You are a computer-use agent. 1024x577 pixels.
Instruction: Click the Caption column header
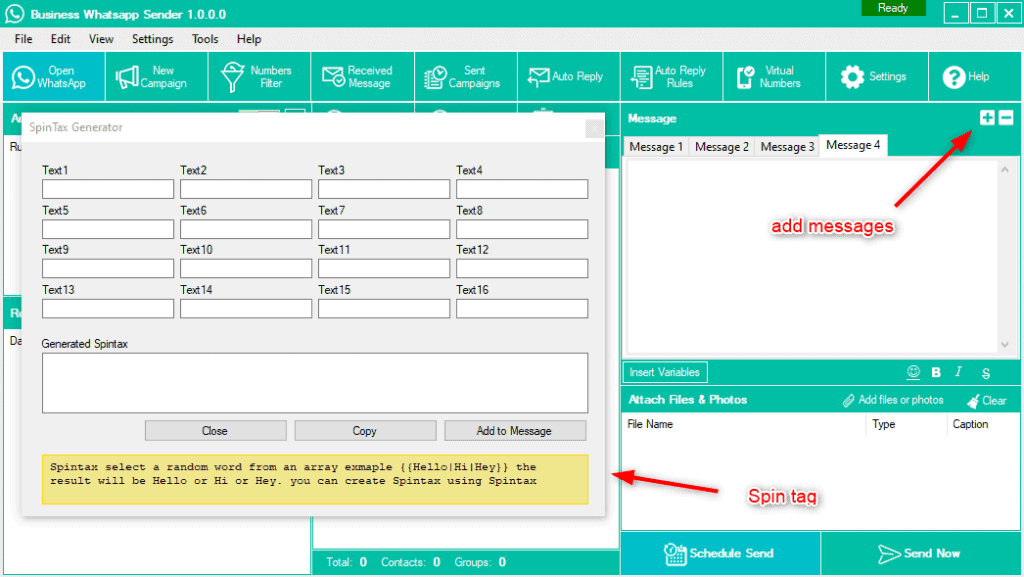[982, 424]
